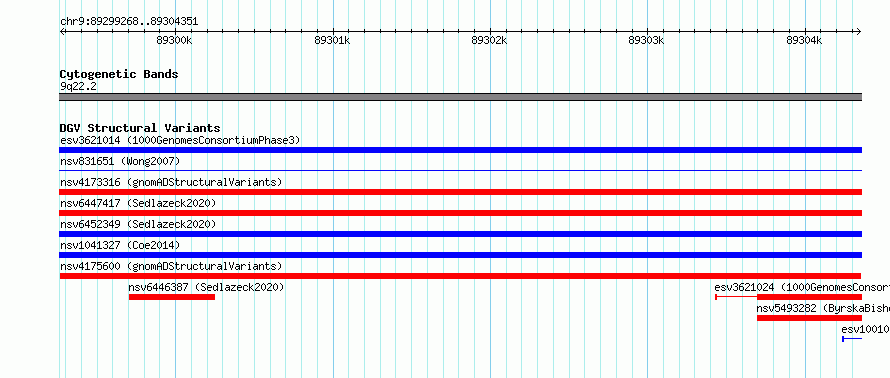Click the esv3621024 variant label
Screen dimensions: 890x378
click(x=801, y=287)
